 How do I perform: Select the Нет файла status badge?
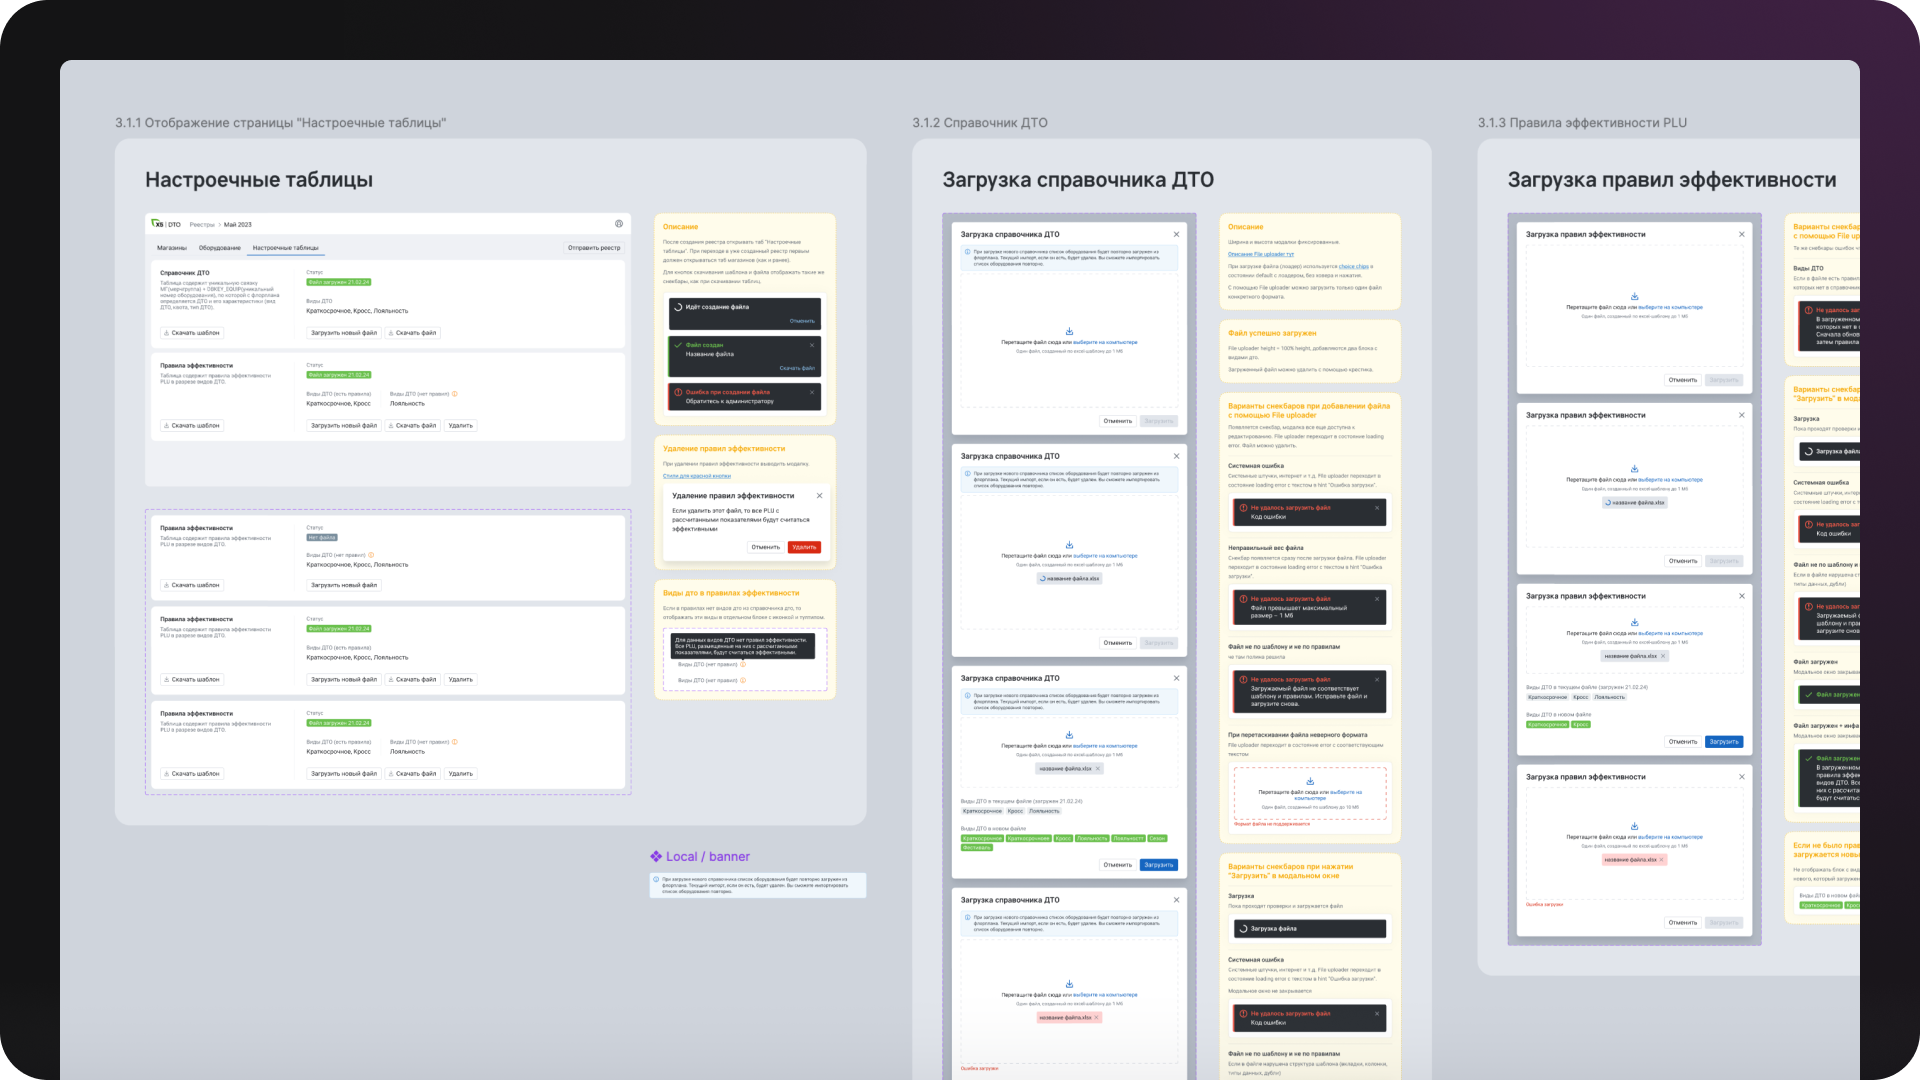pos(322,537)
